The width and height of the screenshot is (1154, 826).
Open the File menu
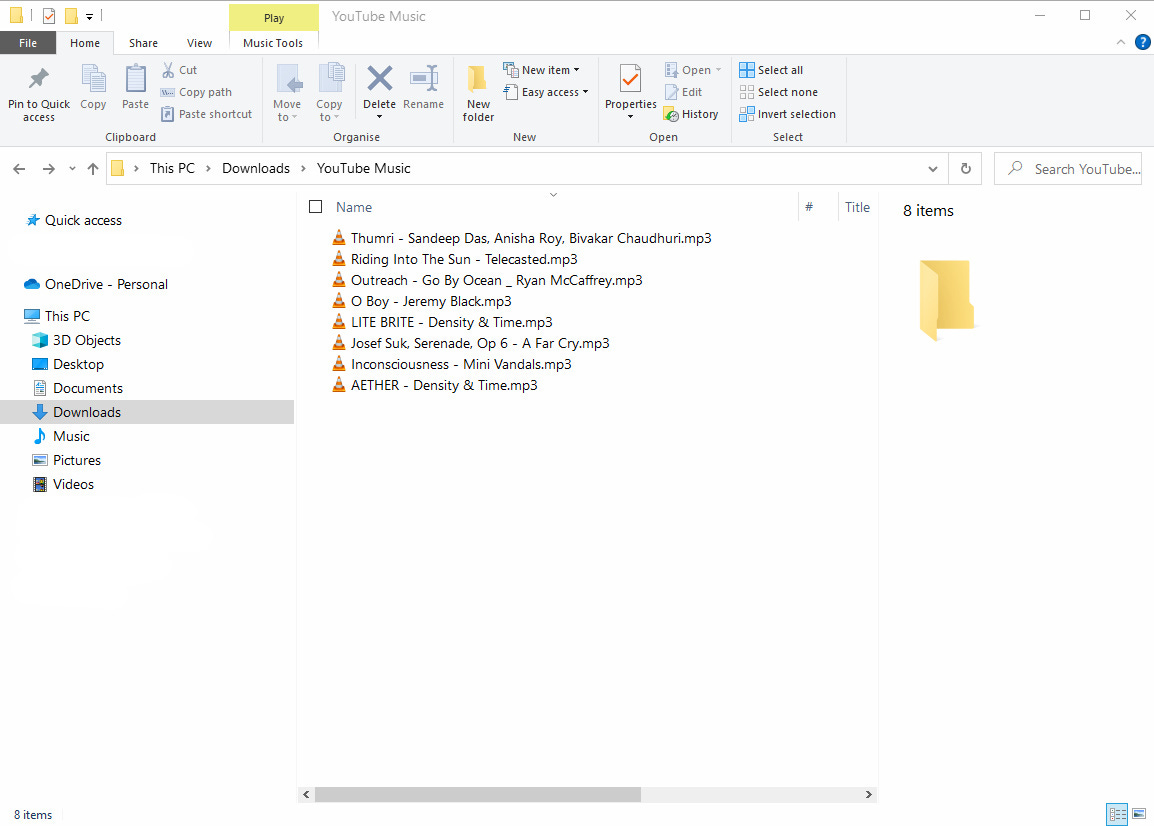click(x=28, y=43)
